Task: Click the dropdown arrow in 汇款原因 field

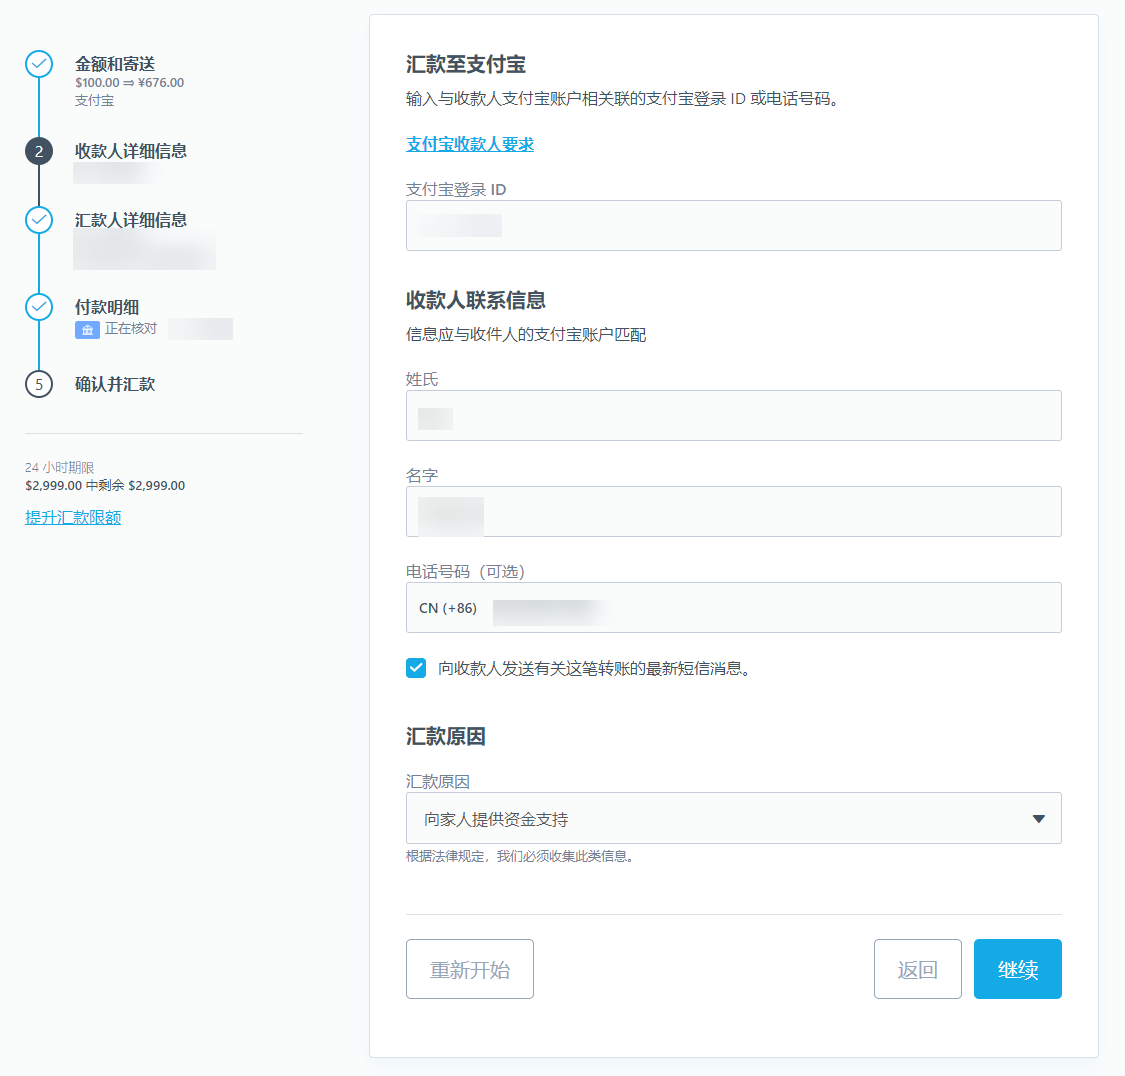Action: (x=1038, y=818)
